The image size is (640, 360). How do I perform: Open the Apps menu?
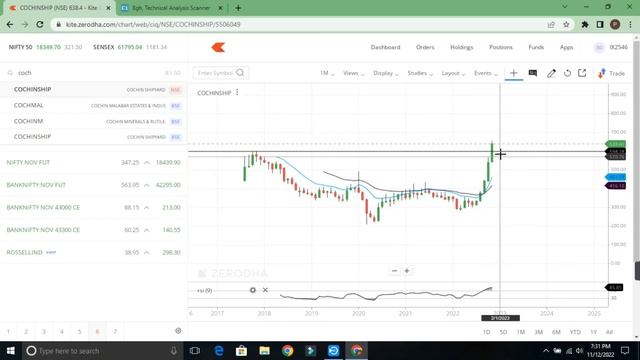(566, 47)
